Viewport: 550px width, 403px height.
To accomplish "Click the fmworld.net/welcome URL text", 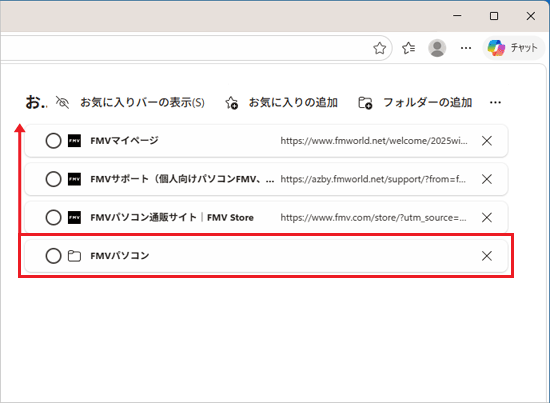I will (x=374, y=141).
